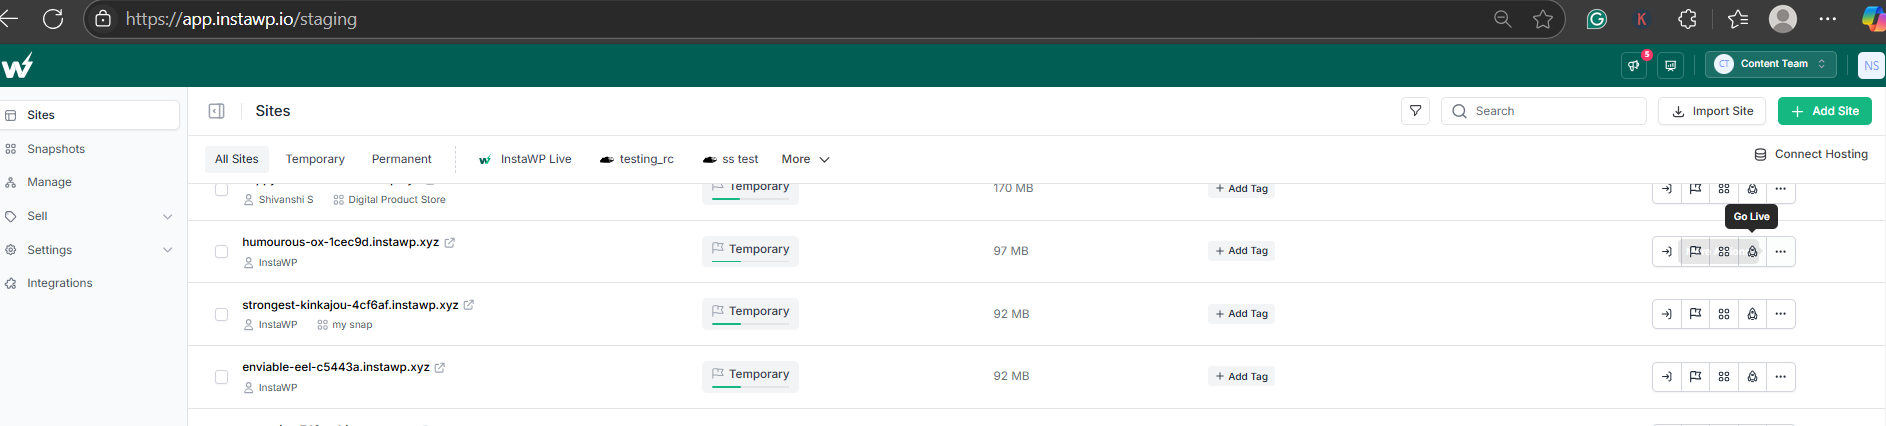Open the Content Team switcher dropdown
Screen dimensions: 1886x426
click(x=1770, y=64)
